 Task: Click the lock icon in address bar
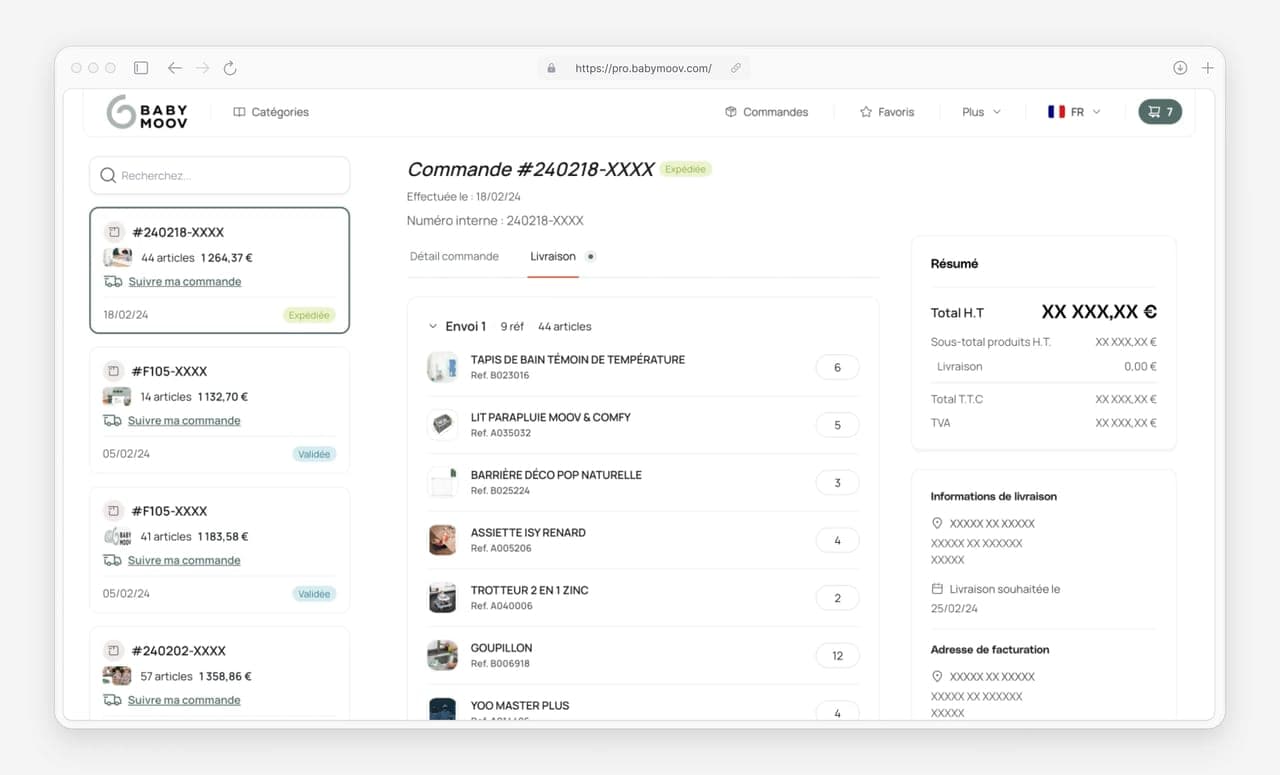[x=551, y=68]
